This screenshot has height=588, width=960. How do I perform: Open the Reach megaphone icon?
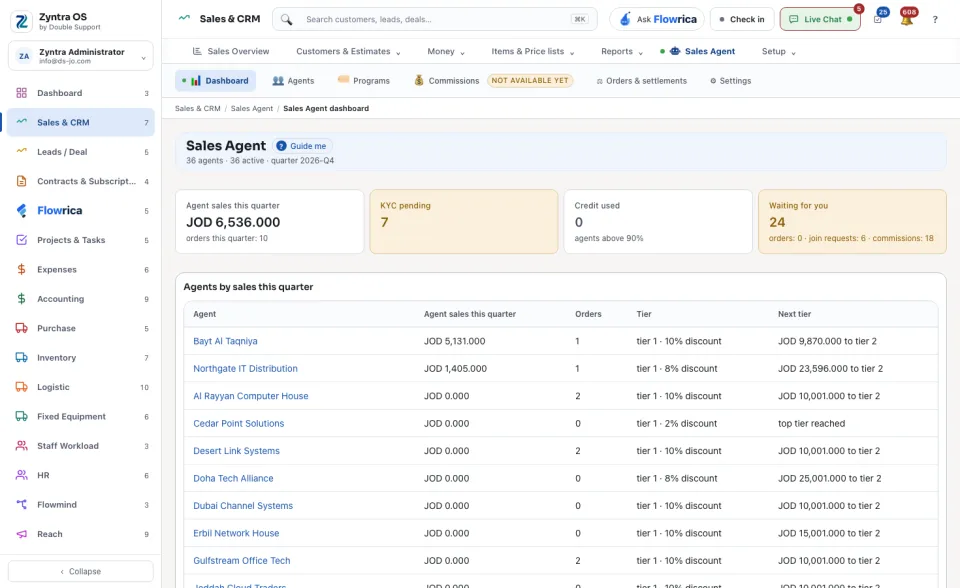tap(21, 534)
